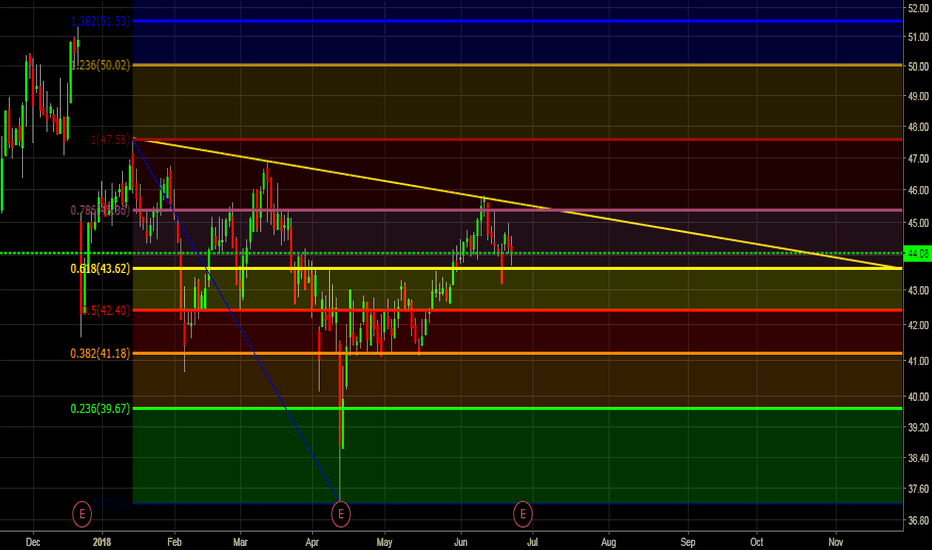Screen dimensions: 932x550
Task: Click the Feb label on time axis
Action: [x=174, y=542]
